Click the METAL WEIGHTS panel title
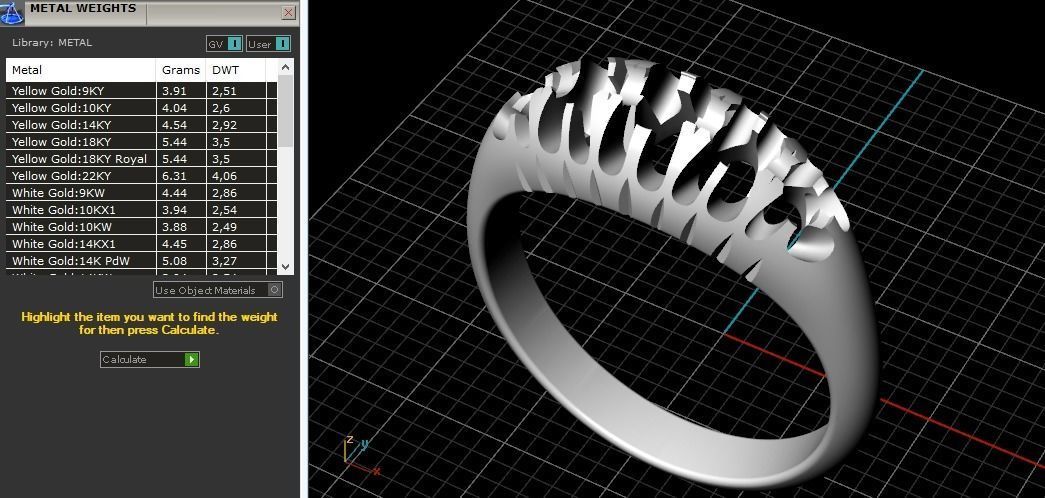Screen dimensions: 1045x498 pos(83,9)
